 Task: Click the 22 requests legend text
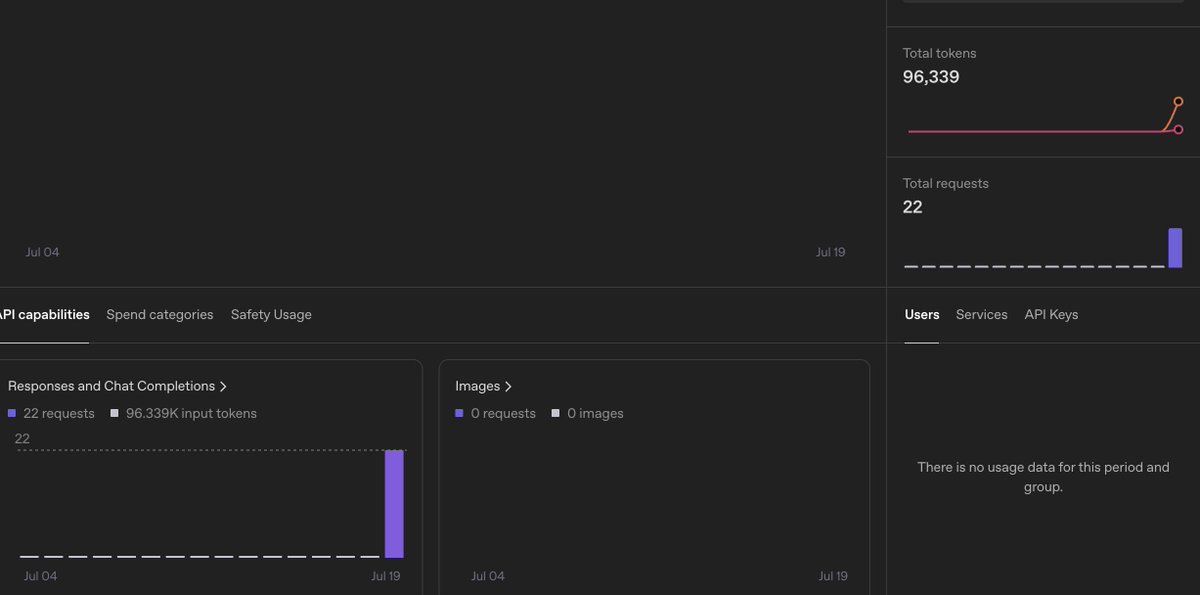pos(59,413)
